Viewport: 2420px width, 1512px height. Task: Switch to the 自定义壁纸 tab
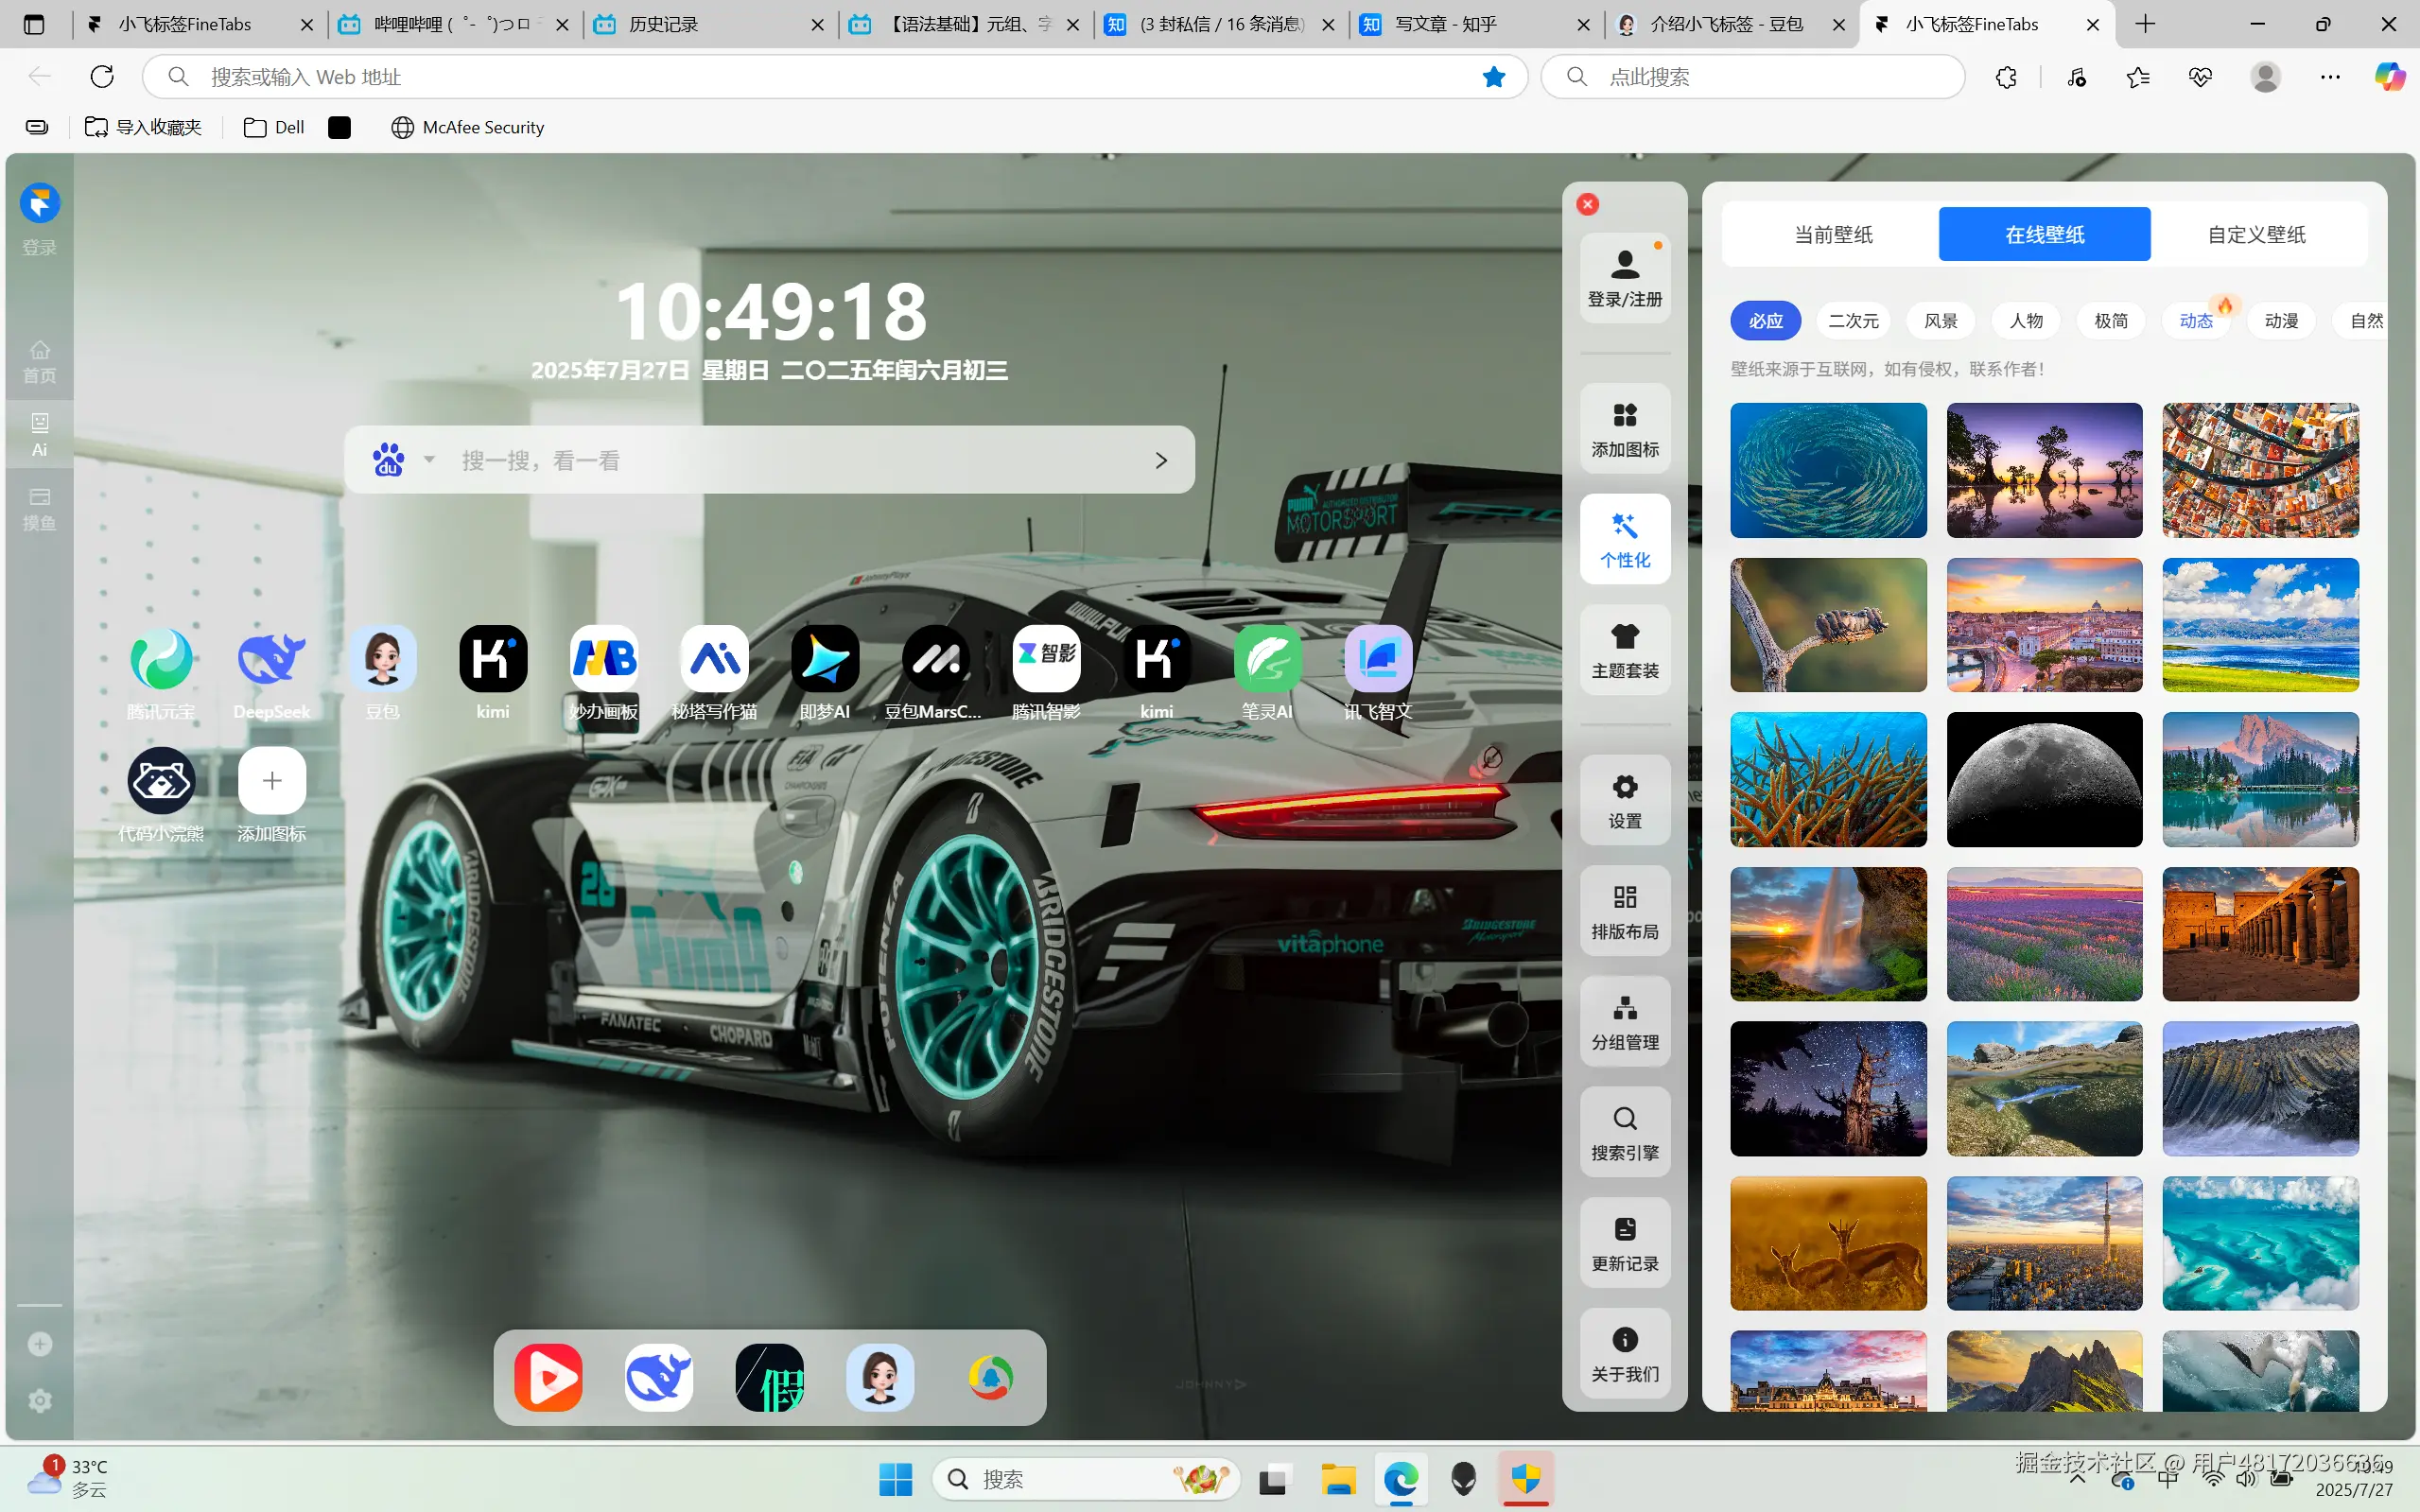[x=2256, y=235]
